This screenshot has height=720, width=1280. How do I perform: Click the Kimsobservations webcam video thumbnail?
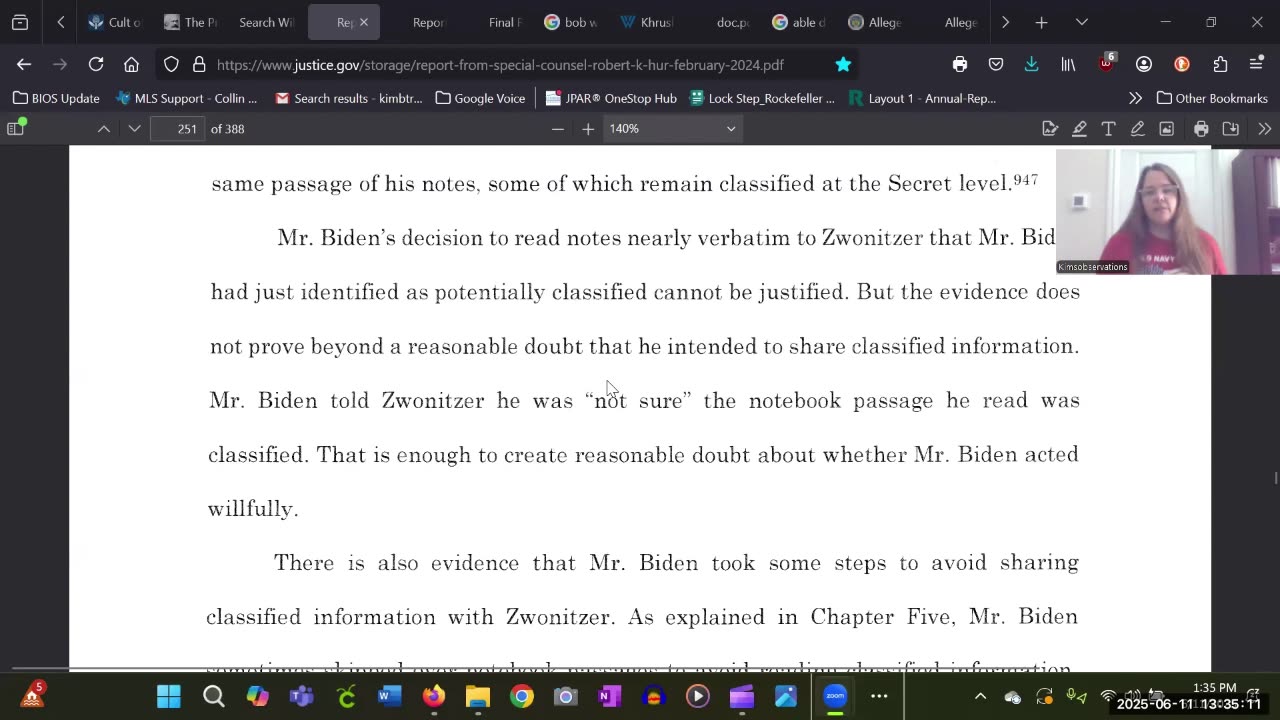pos(1168,211)
